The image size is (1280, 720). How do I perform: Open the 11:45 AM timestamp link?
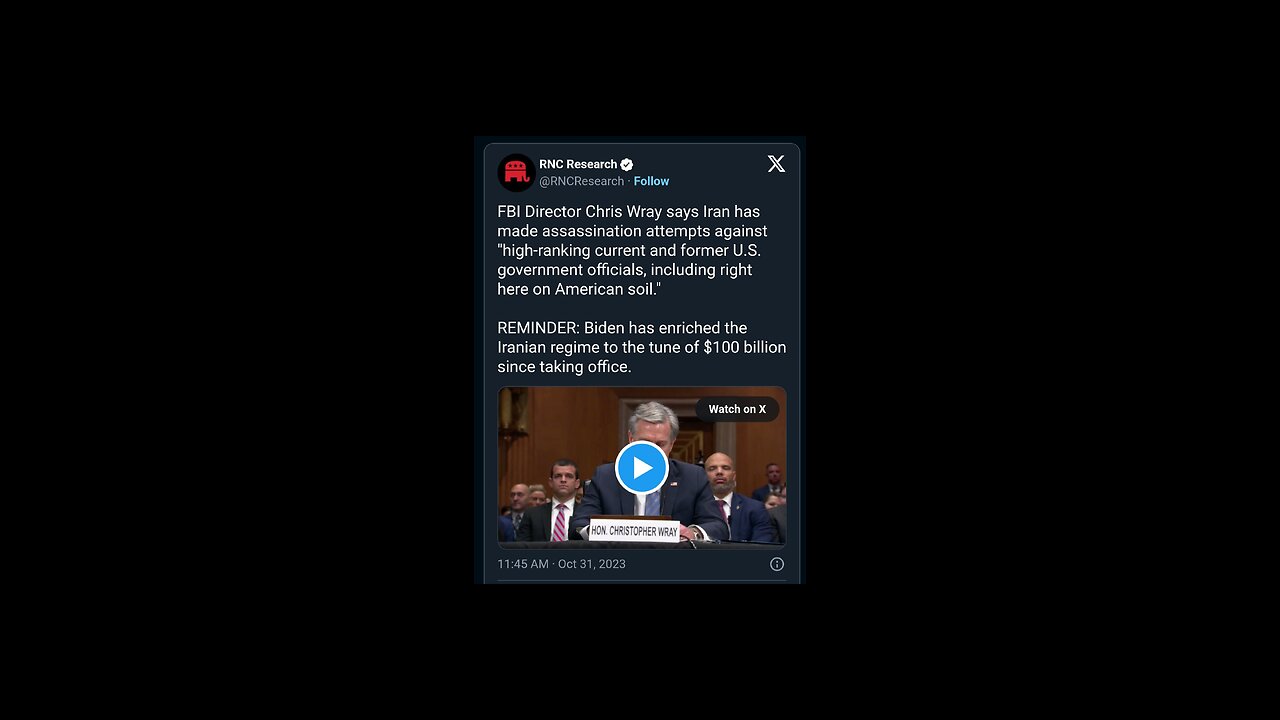523,564
